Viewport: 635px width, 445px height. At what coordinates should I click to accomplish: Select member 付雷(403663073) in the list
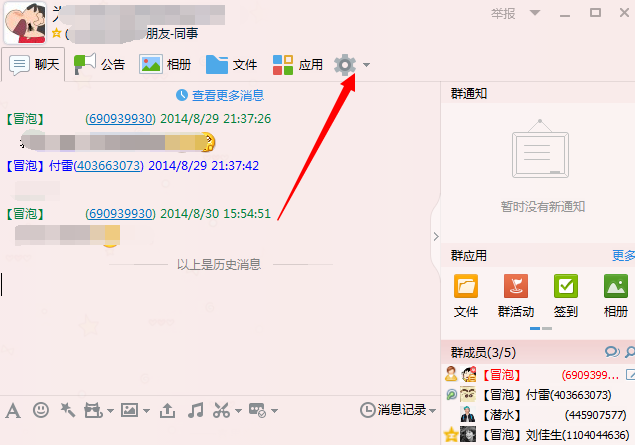tap(538, 394)
